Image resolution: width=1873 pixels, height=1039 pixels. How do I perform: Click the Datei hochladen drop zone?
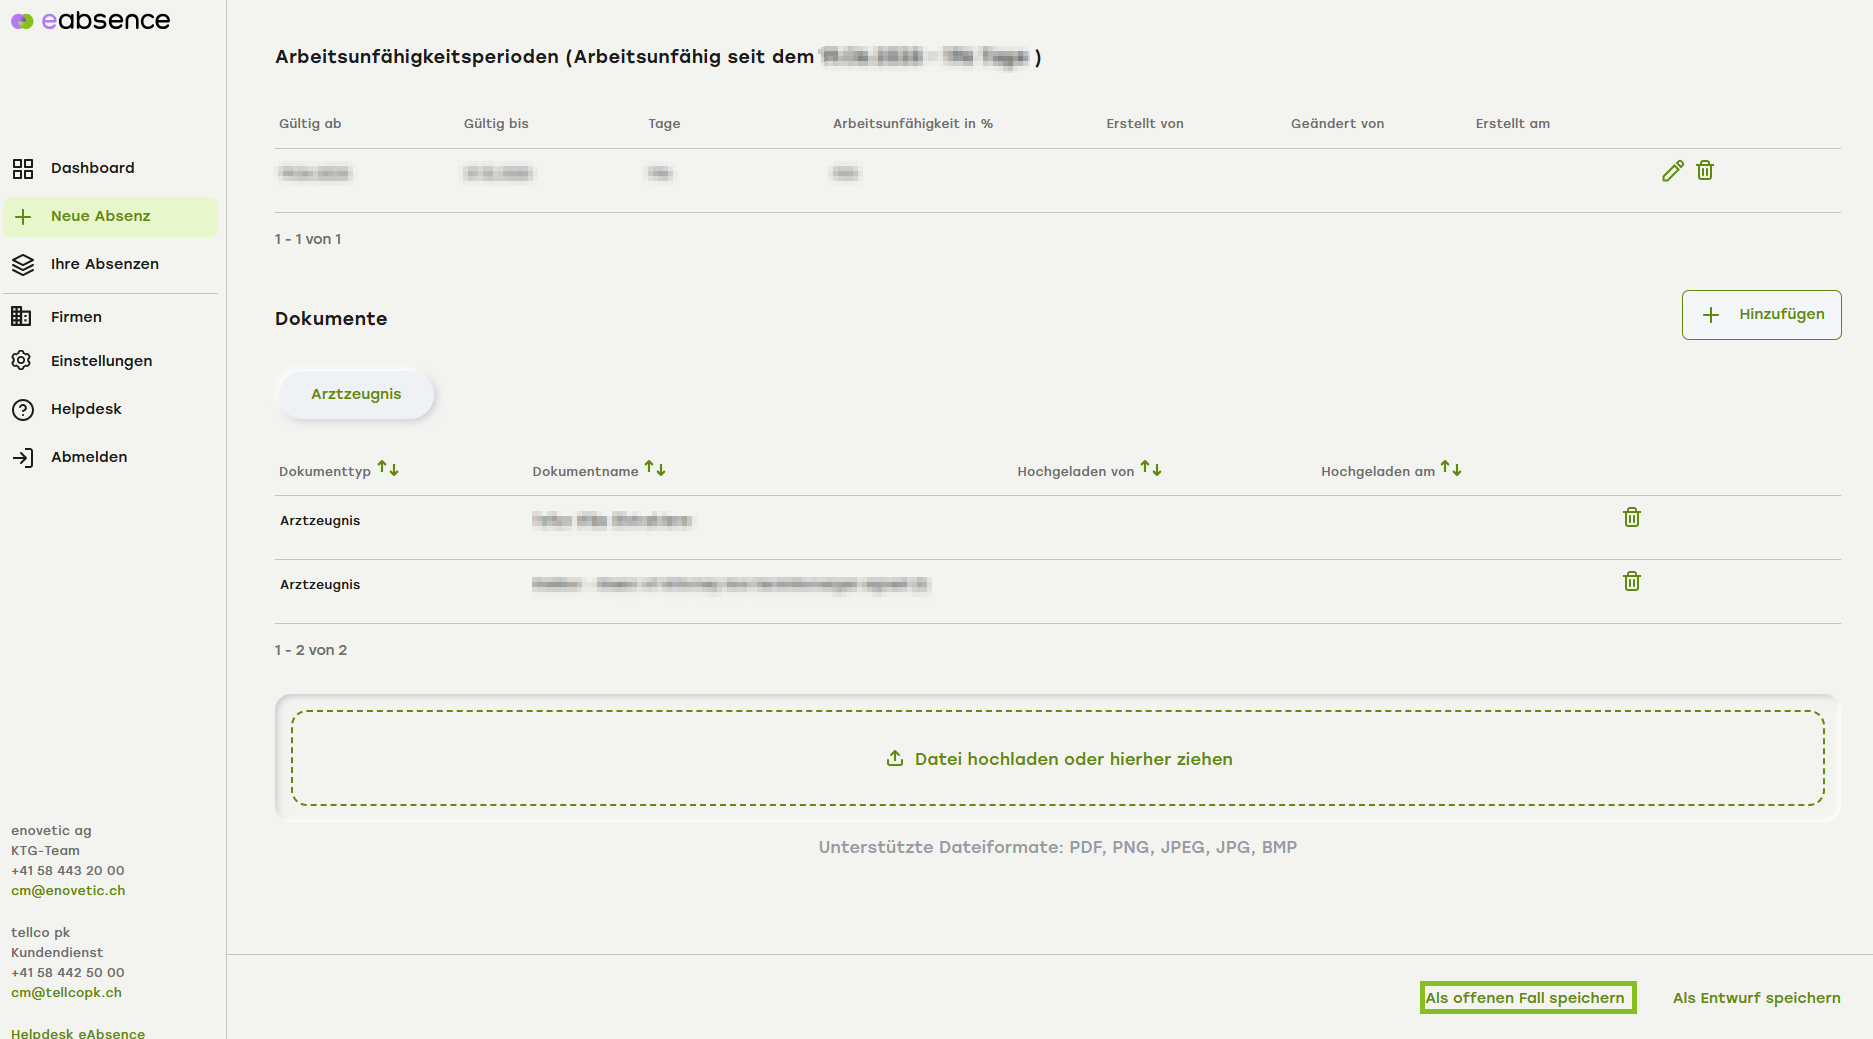(1057, 759)
